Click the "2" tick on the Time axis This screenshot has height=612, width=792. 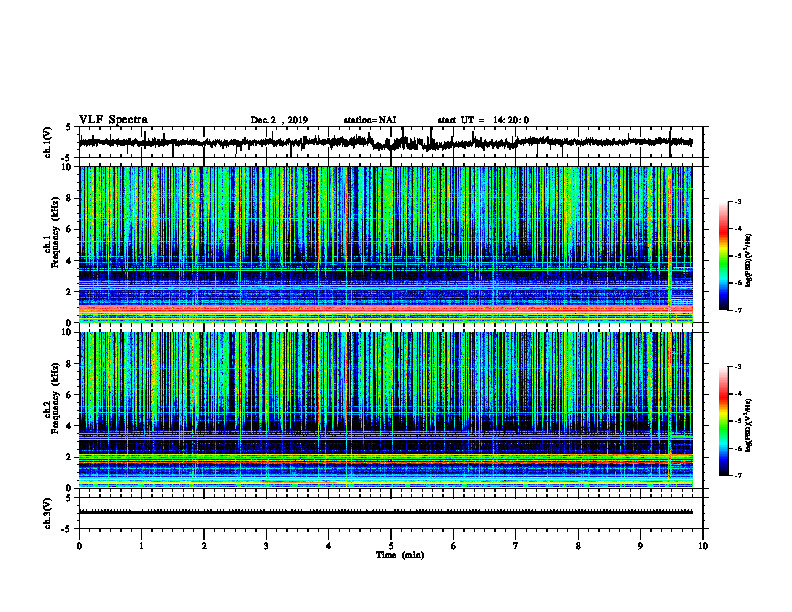tap(204, 546)
